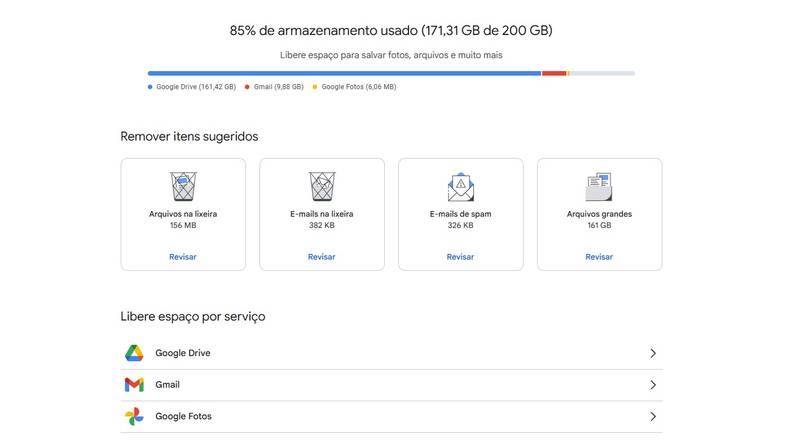Click the Google Drive triangle logo

(x=134, y=353)
